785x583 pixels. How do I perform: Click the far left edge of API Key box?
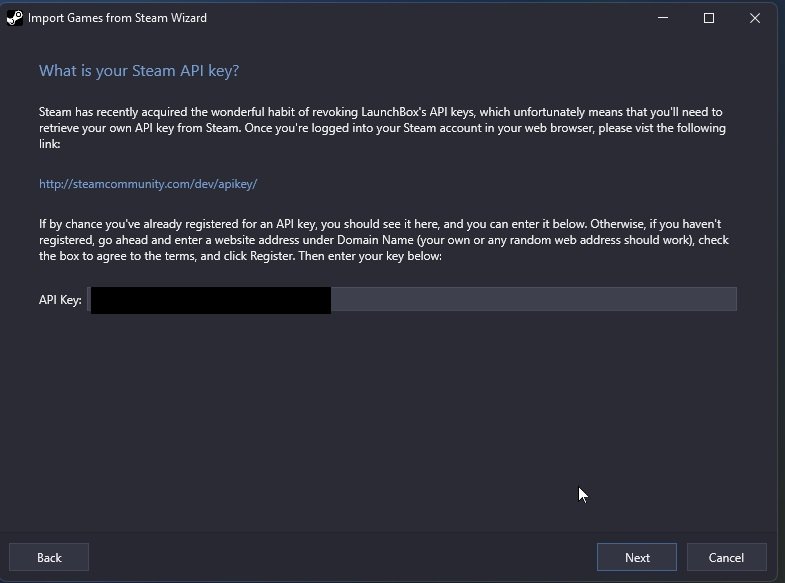pos(89,299)
